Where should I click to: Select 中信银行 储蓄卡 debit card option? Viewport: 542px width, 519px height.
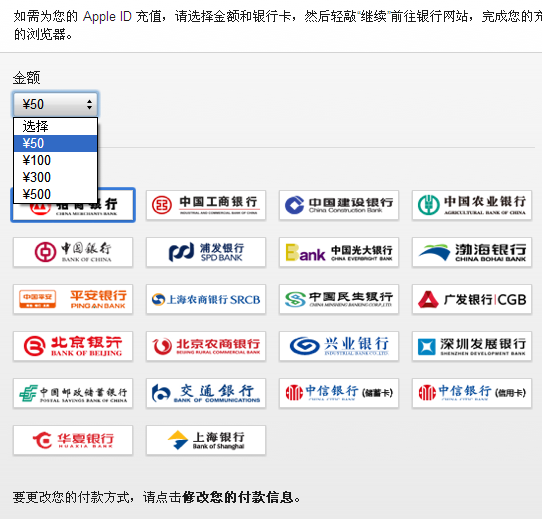(339, 393)
